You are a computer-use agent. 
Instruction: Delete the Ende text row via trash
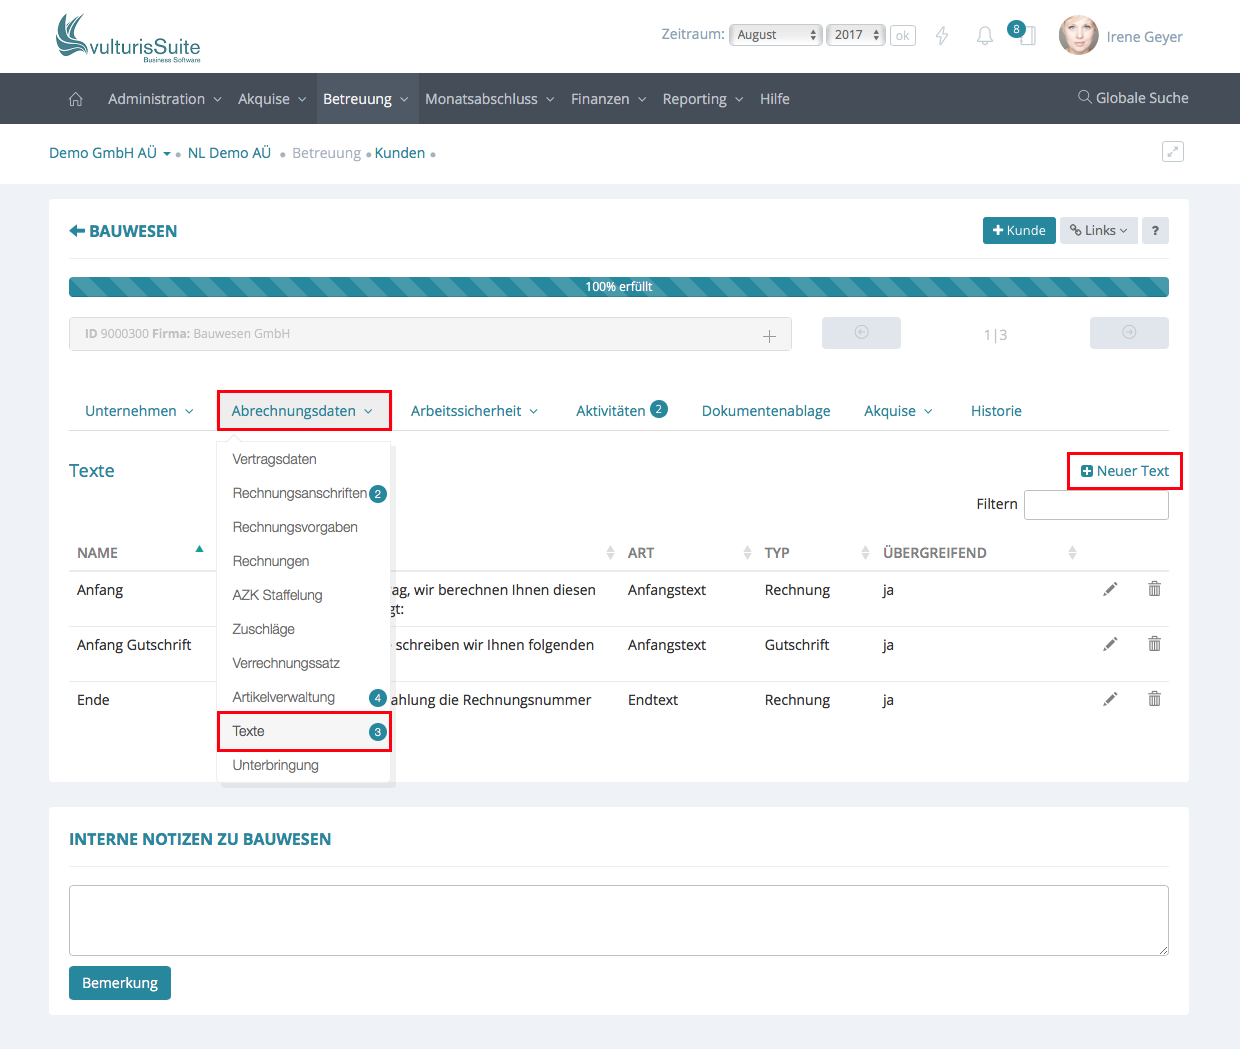1154,699
